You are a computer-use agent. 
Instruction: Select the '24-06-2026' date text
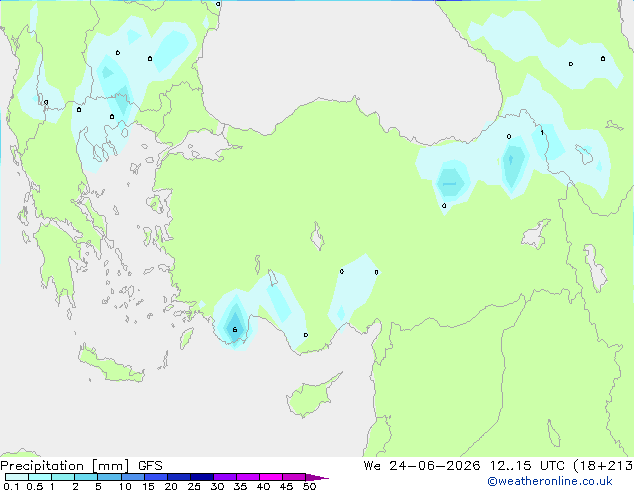(435, 466)
